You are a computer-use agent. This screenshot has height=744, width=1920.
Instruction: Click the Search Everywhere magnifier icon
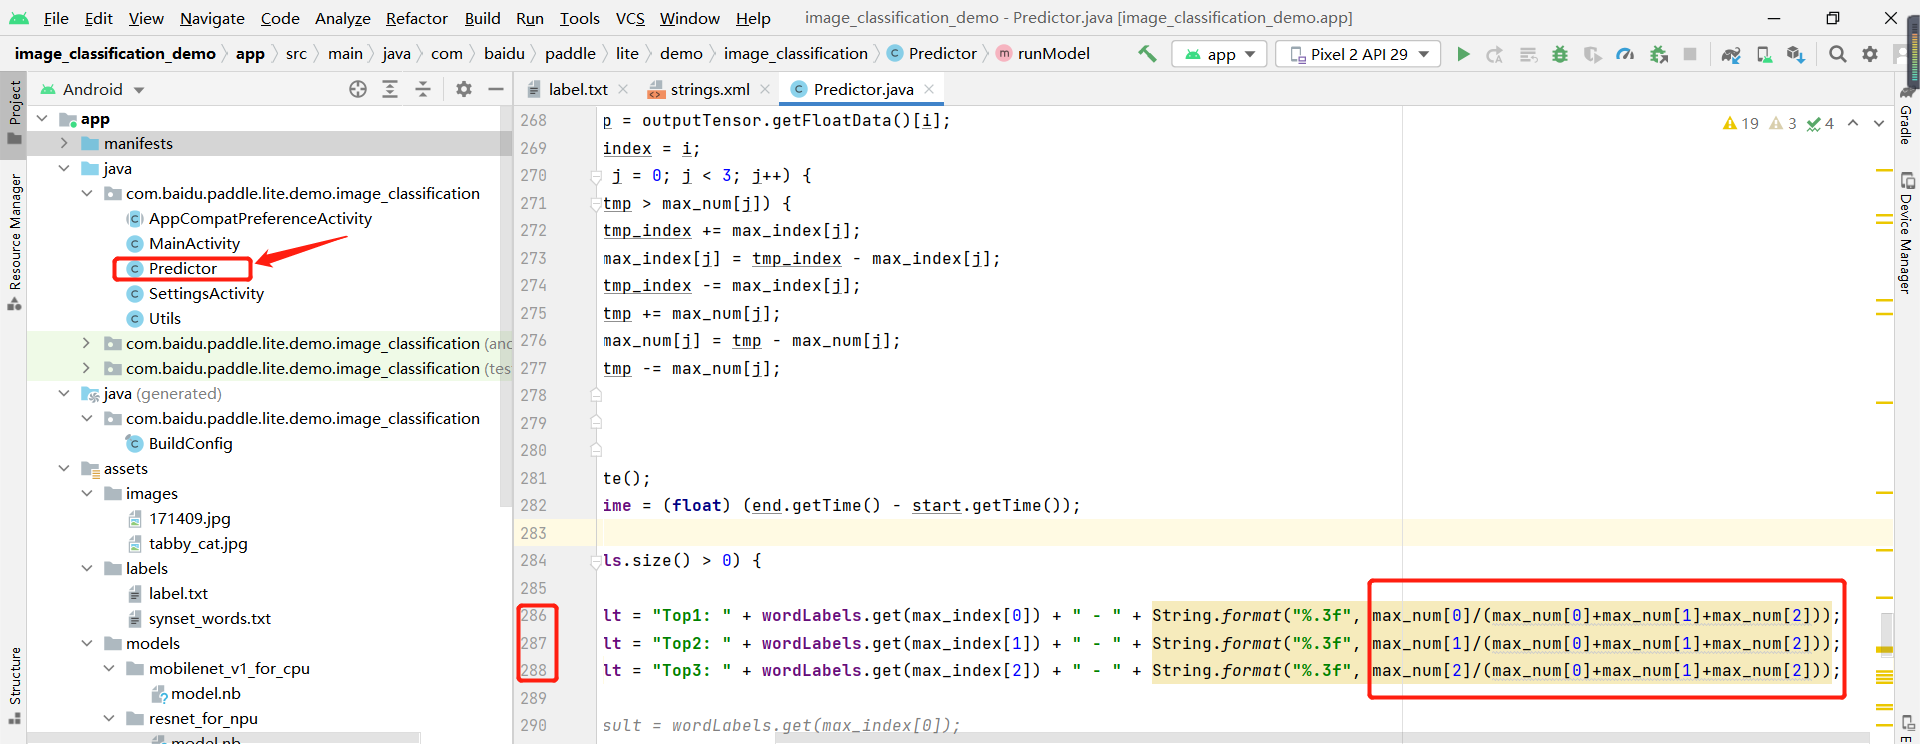[1837, 54]
